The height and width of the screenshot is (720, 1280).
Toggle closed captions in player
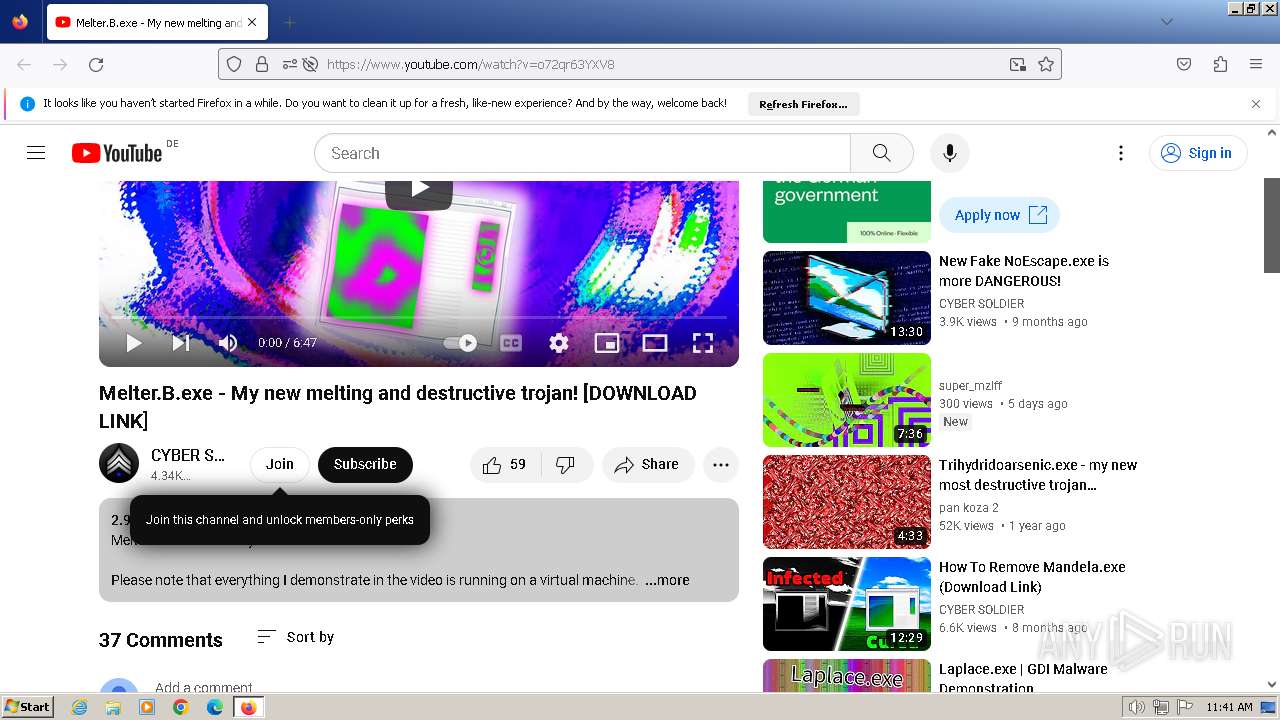coord(511,343)
